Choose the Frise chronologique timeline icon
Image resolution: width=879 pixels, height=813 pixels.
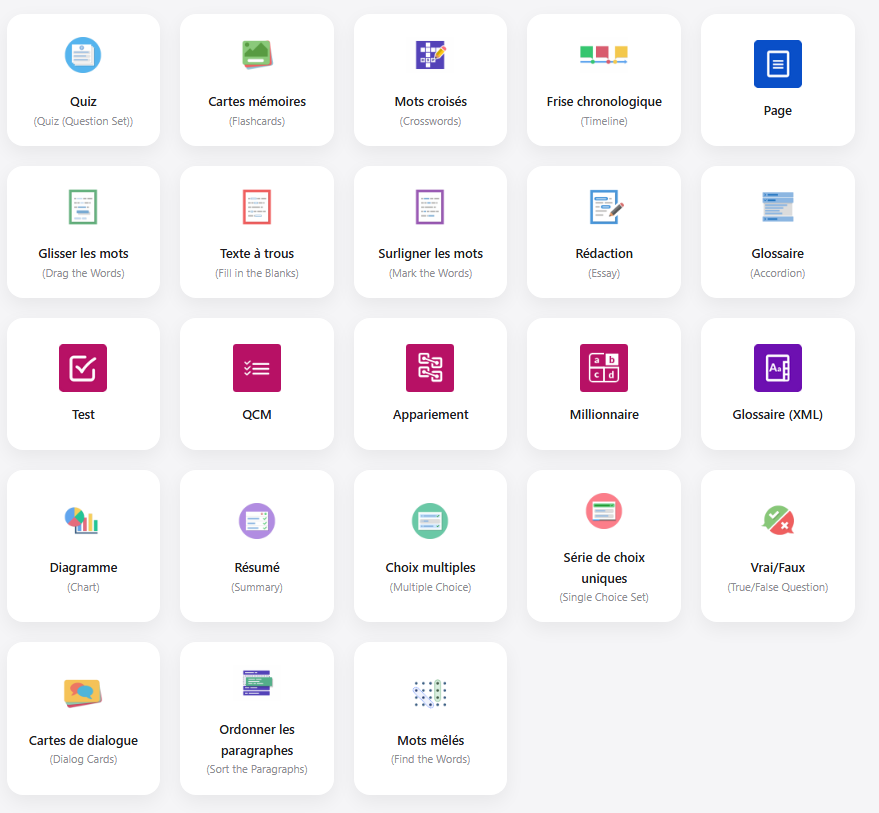(604, 54)
